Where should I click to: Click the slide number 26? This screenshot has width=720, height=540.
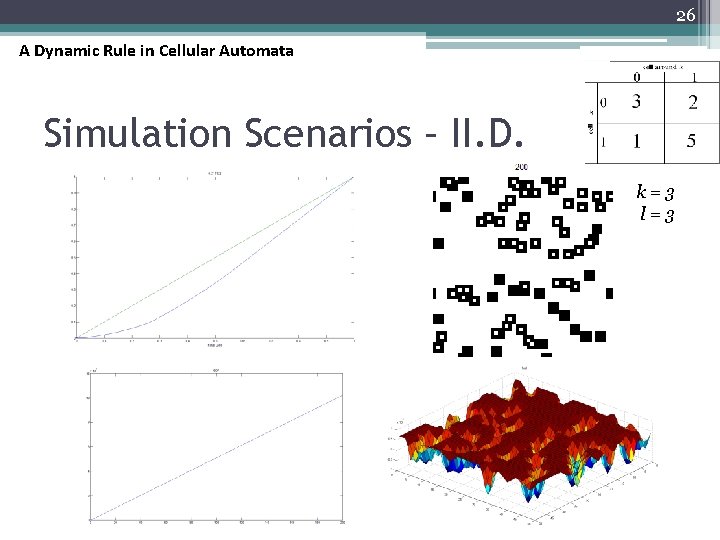tap(686, 15)
